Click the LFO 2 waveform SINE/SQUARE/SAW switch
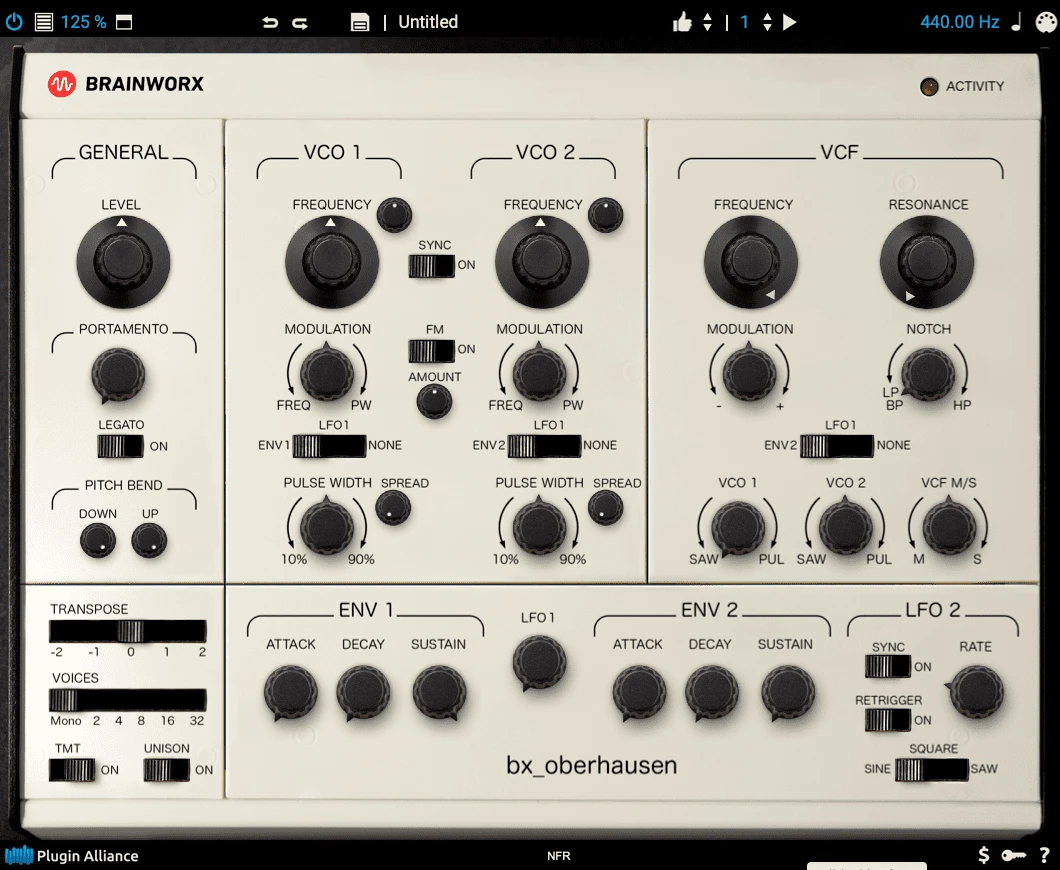The width and height of the screenshot is (1060, 870). pyautogui.click(x=932, y=770)
